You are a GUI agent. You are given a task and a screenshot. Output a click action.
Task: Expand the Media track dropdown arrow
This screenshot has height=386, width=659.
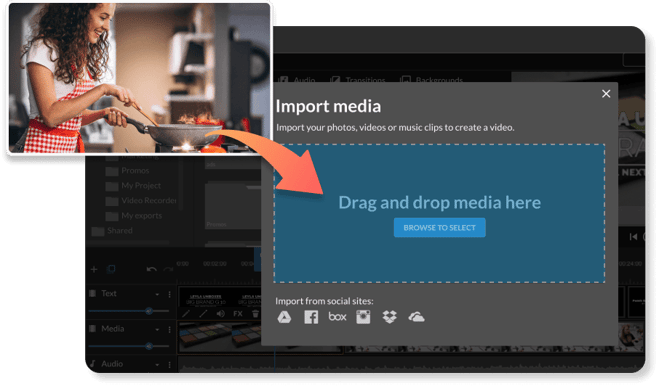(x=157, y=330)
